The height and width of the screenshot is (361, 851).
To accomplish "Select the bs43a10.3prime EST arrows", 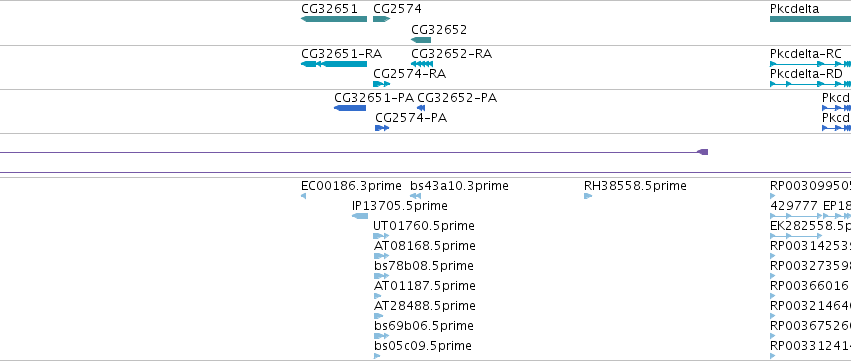I will coord(415,196).
